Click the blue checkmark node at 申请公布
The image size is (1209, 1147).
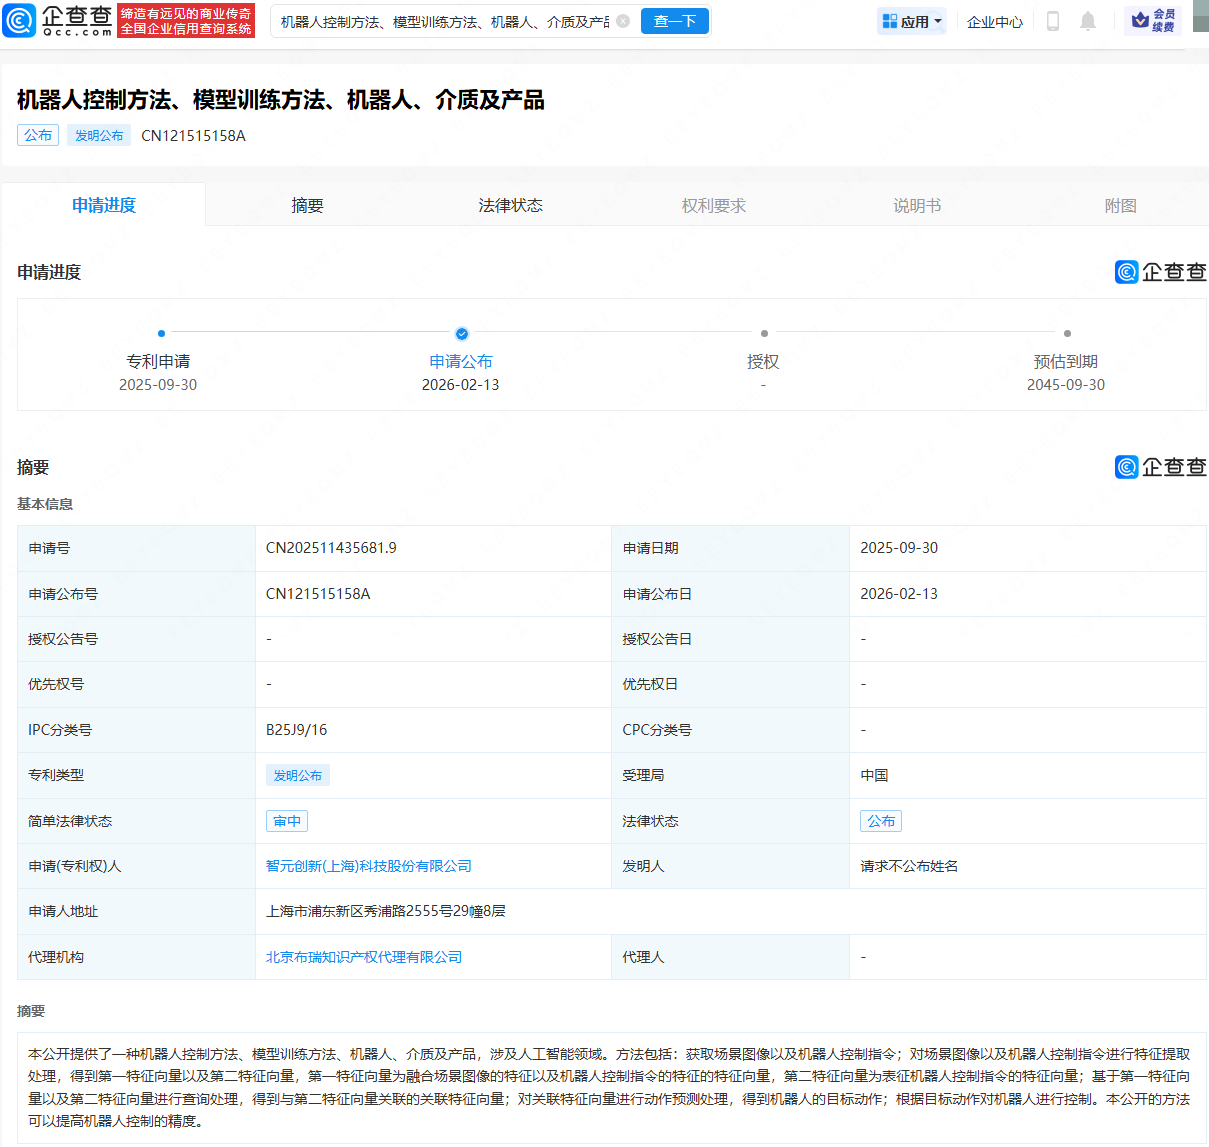(462, 334)
